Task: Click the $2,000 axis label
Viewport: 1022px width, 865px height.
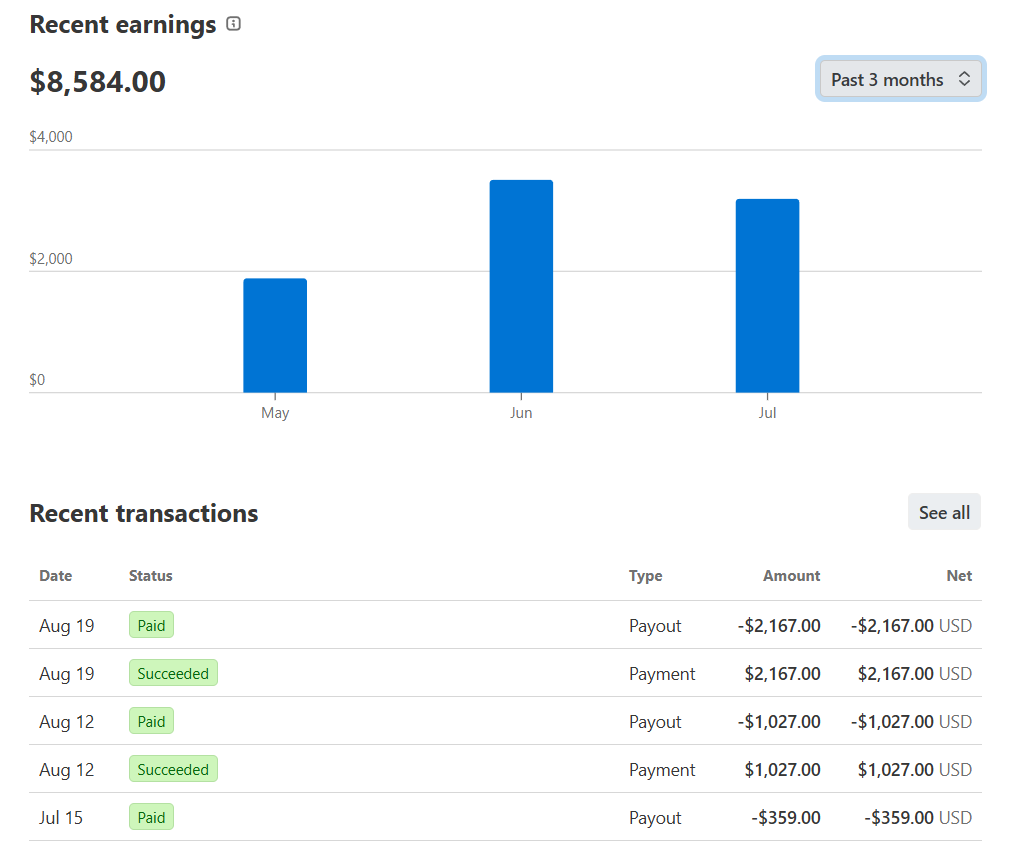Action: pyautogui.click(x=51, y=259)
